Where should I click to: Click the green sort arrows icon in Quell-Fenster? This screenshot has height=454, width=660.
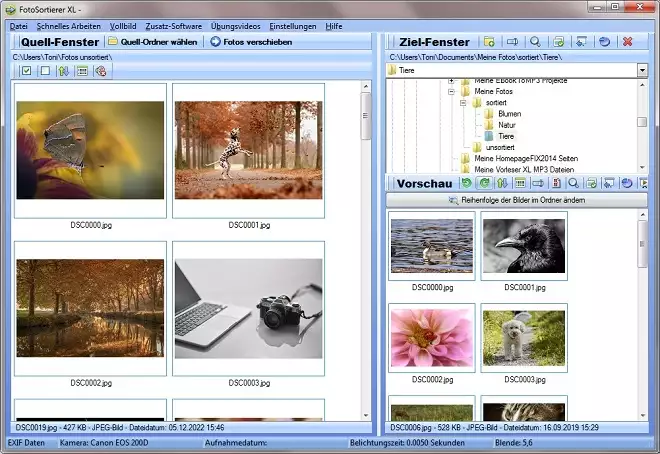tap(63, 71)
